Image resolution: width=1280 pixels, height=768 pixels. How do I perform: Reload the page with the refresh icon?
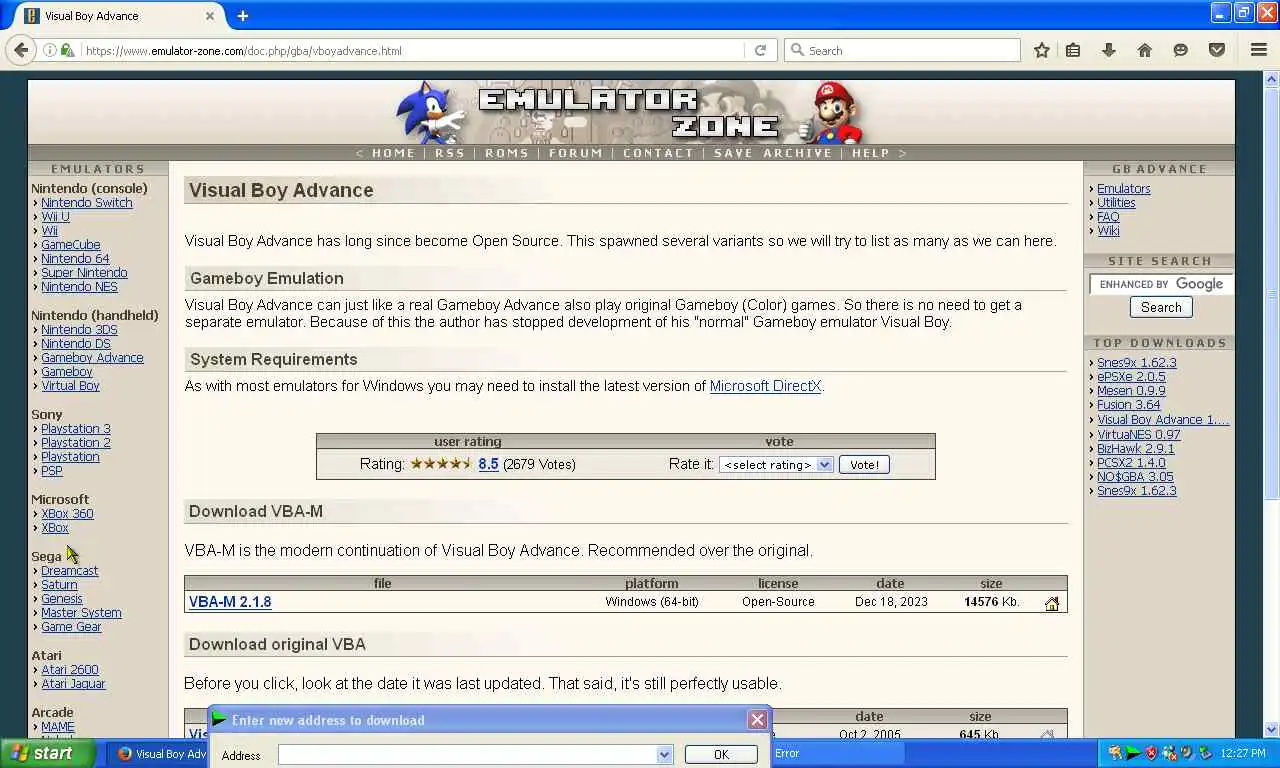(760, 50)
